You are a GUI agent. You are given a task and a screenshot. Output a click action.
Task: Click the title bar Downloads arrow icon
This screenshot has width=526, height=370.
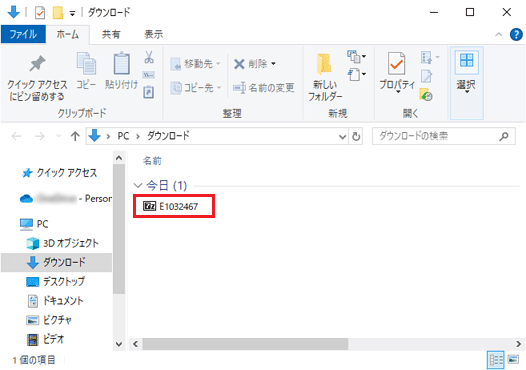coord(13,12)
